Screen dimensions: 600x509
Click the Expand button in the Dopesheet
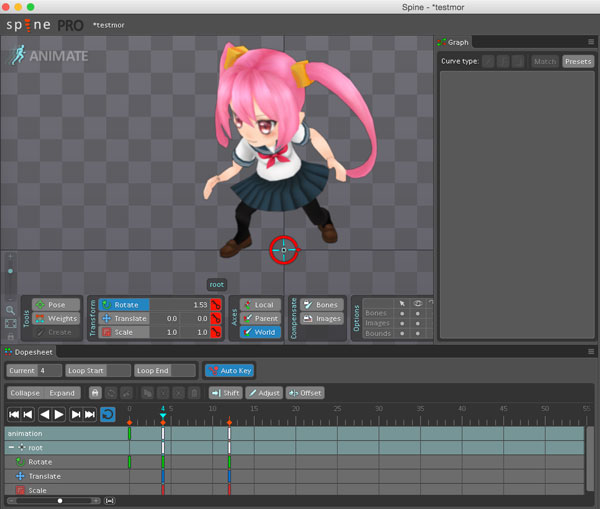point(62,393)
